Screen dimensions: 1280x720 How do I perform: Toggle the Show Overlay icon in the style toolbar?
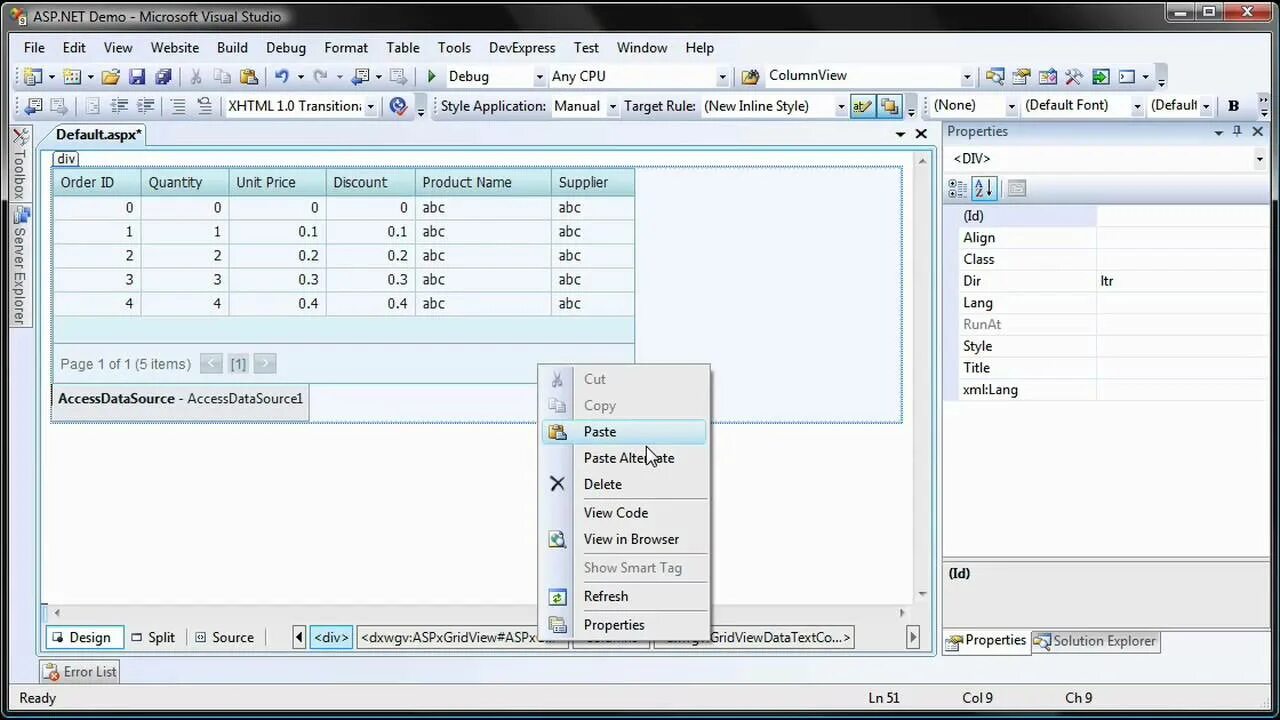889,106
